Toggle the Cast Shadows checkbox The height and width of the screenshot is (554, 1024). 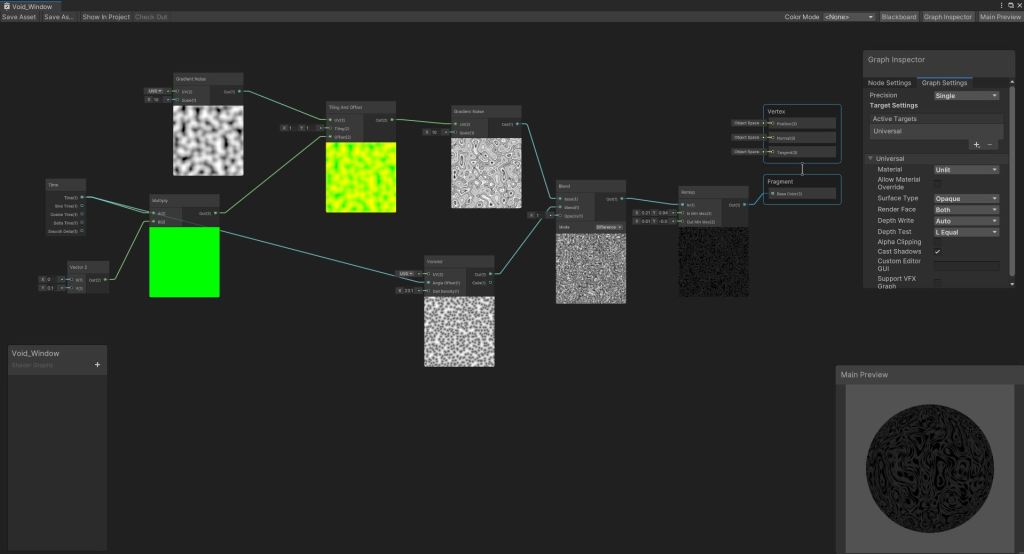coord(938,252)
